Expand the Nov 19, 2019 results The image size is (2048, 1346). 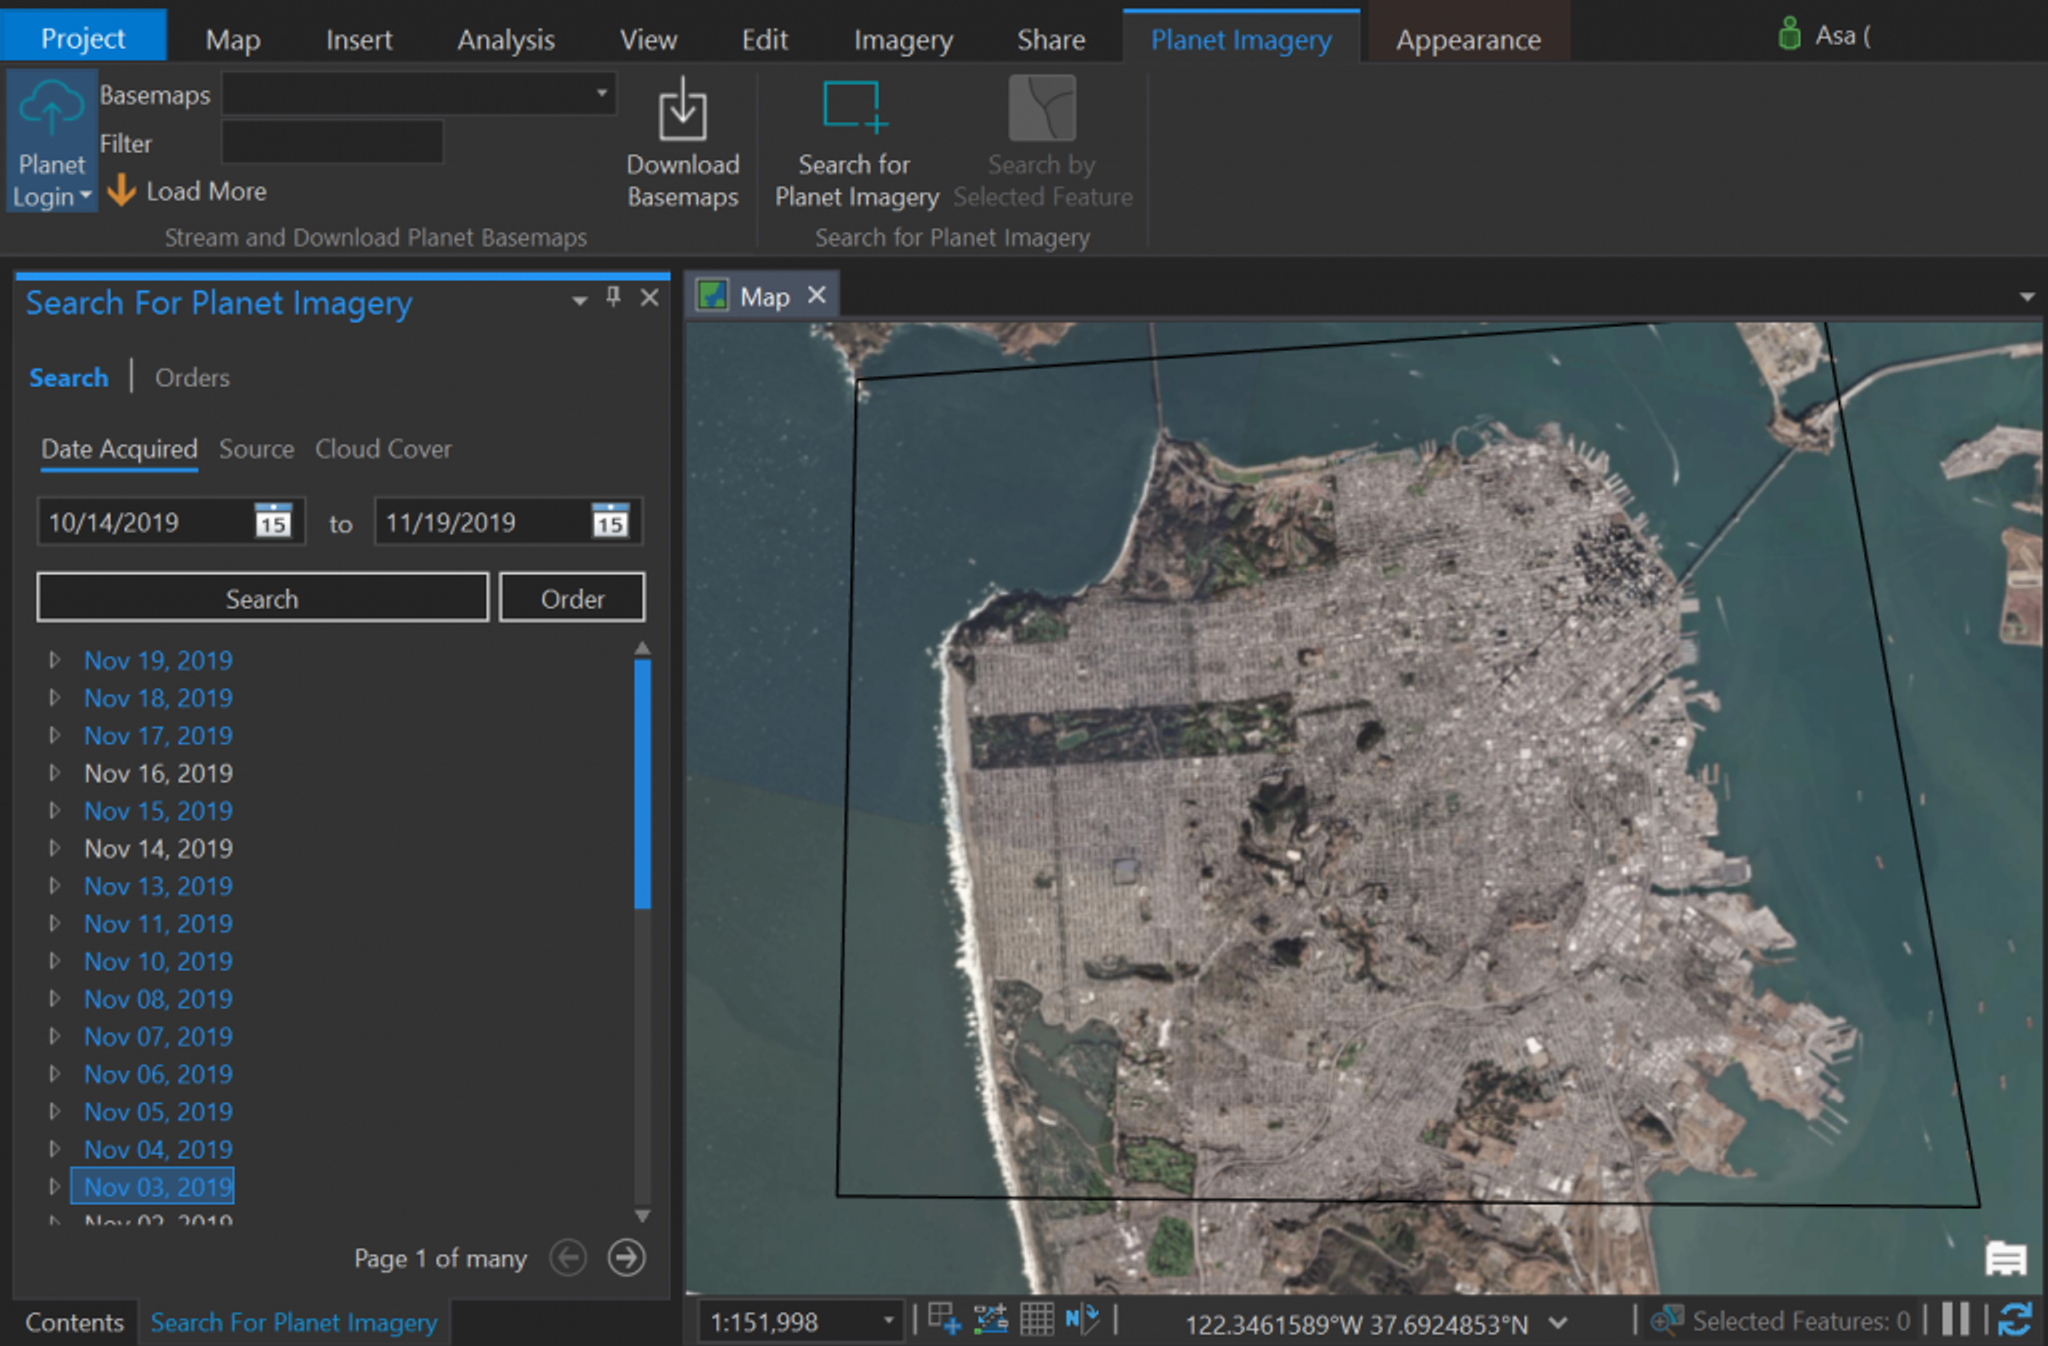pyautogui.click(x=55, y=660)
